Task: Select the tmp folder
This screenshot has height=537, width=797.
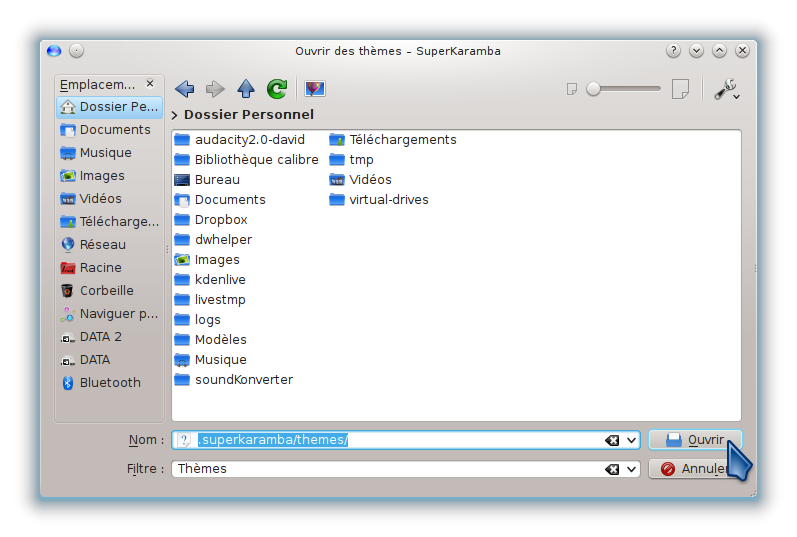Action: point(352,160)
